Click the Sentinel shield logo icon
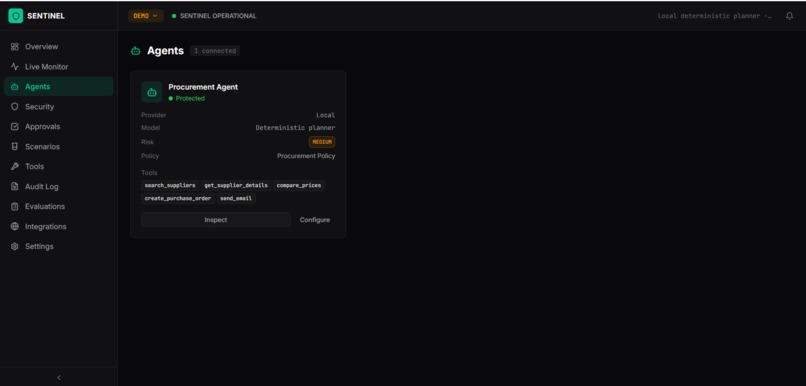The image size is (806, 386). [x=15, y=16]
